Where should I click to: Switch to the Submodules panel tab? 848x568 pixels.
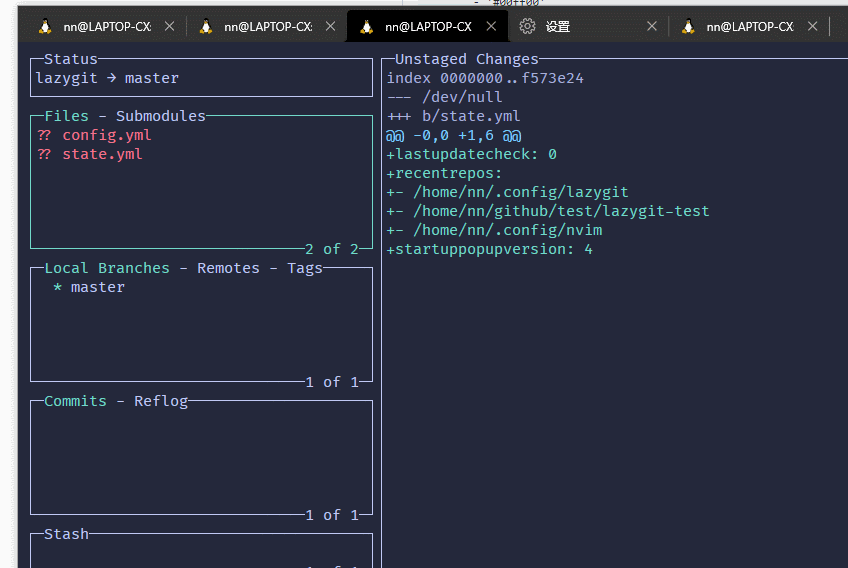161,116
